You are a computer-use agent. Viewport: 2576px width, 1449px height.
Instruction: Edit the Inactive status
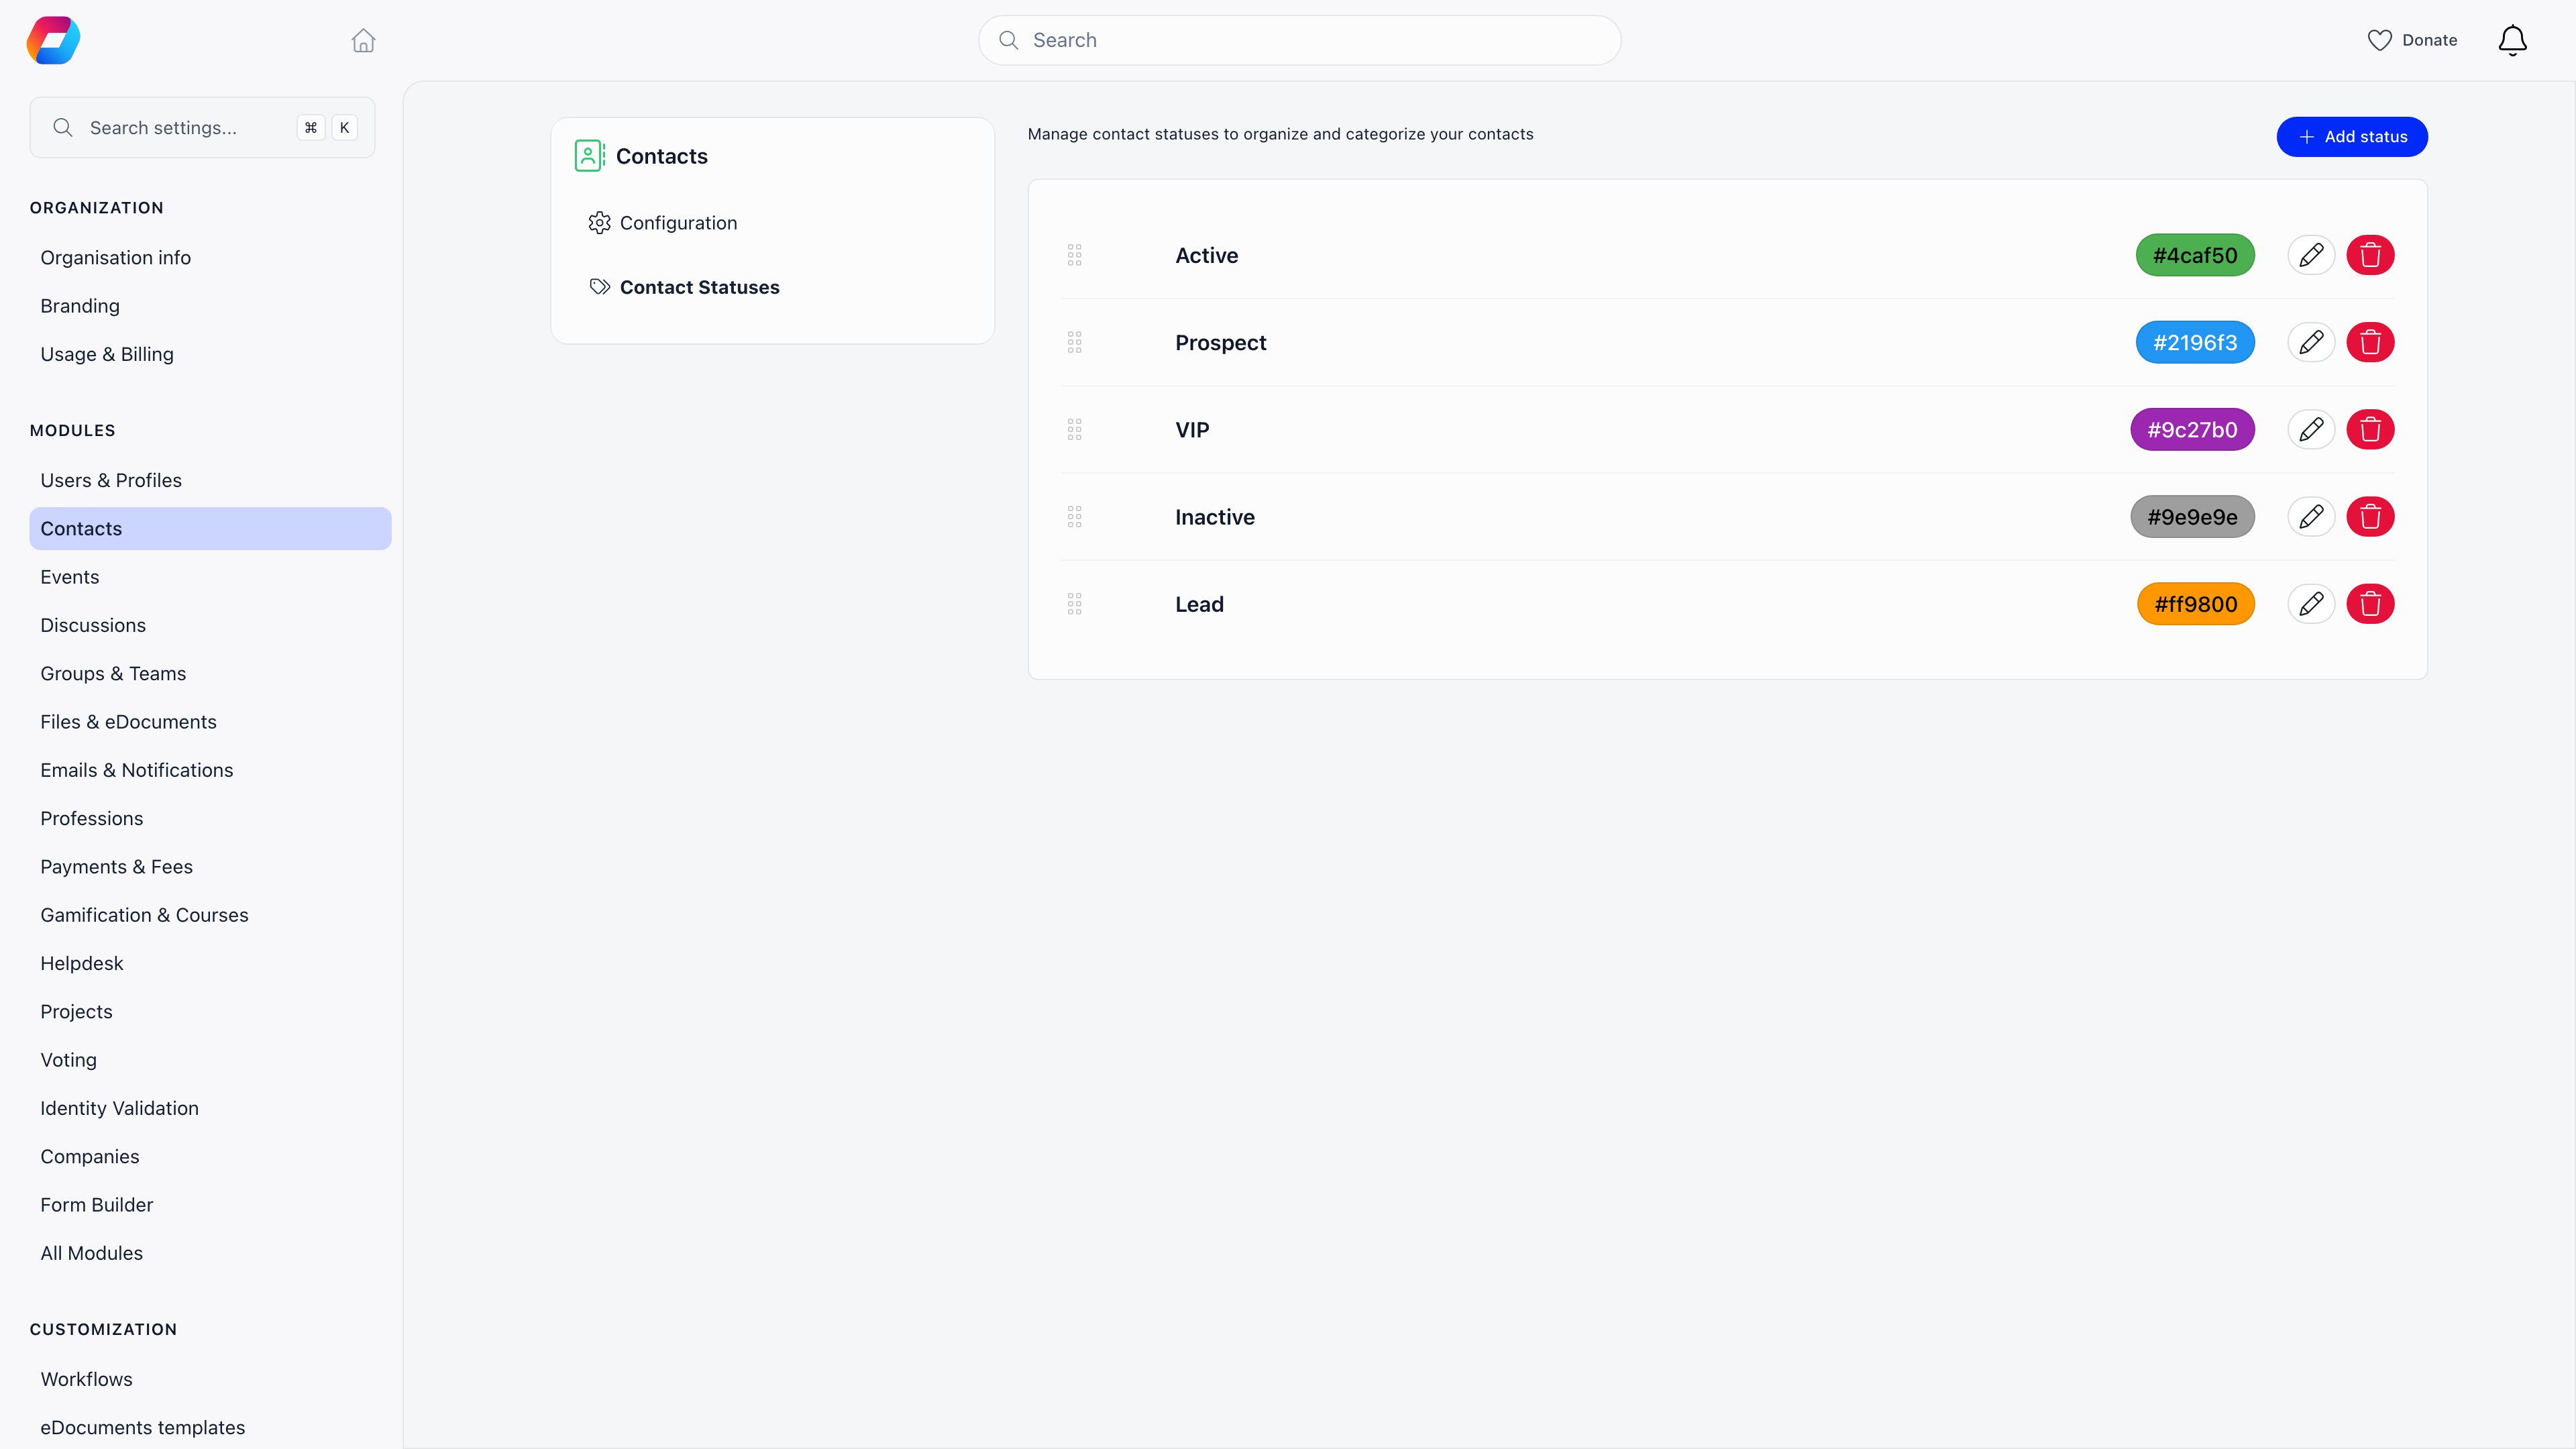[2311, 516]
